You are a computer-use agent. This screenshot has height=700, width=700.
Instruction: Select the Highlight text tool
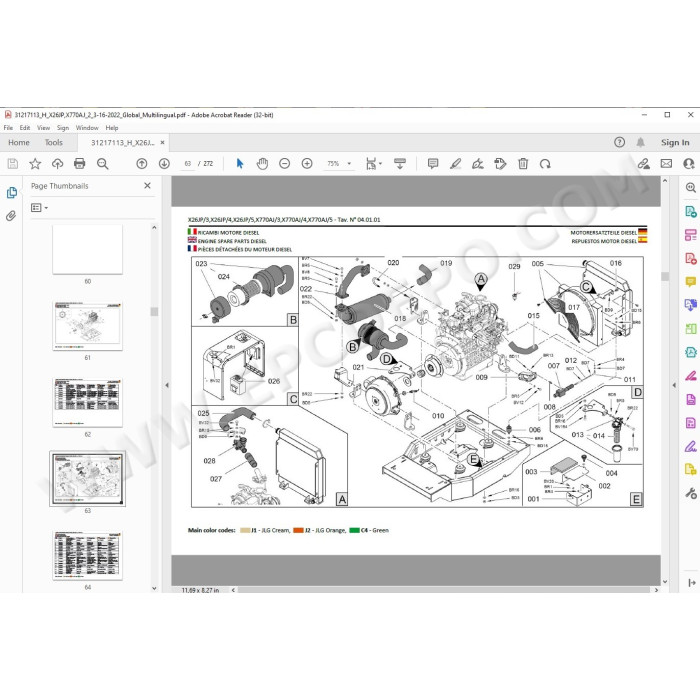[x=455, y=164]
